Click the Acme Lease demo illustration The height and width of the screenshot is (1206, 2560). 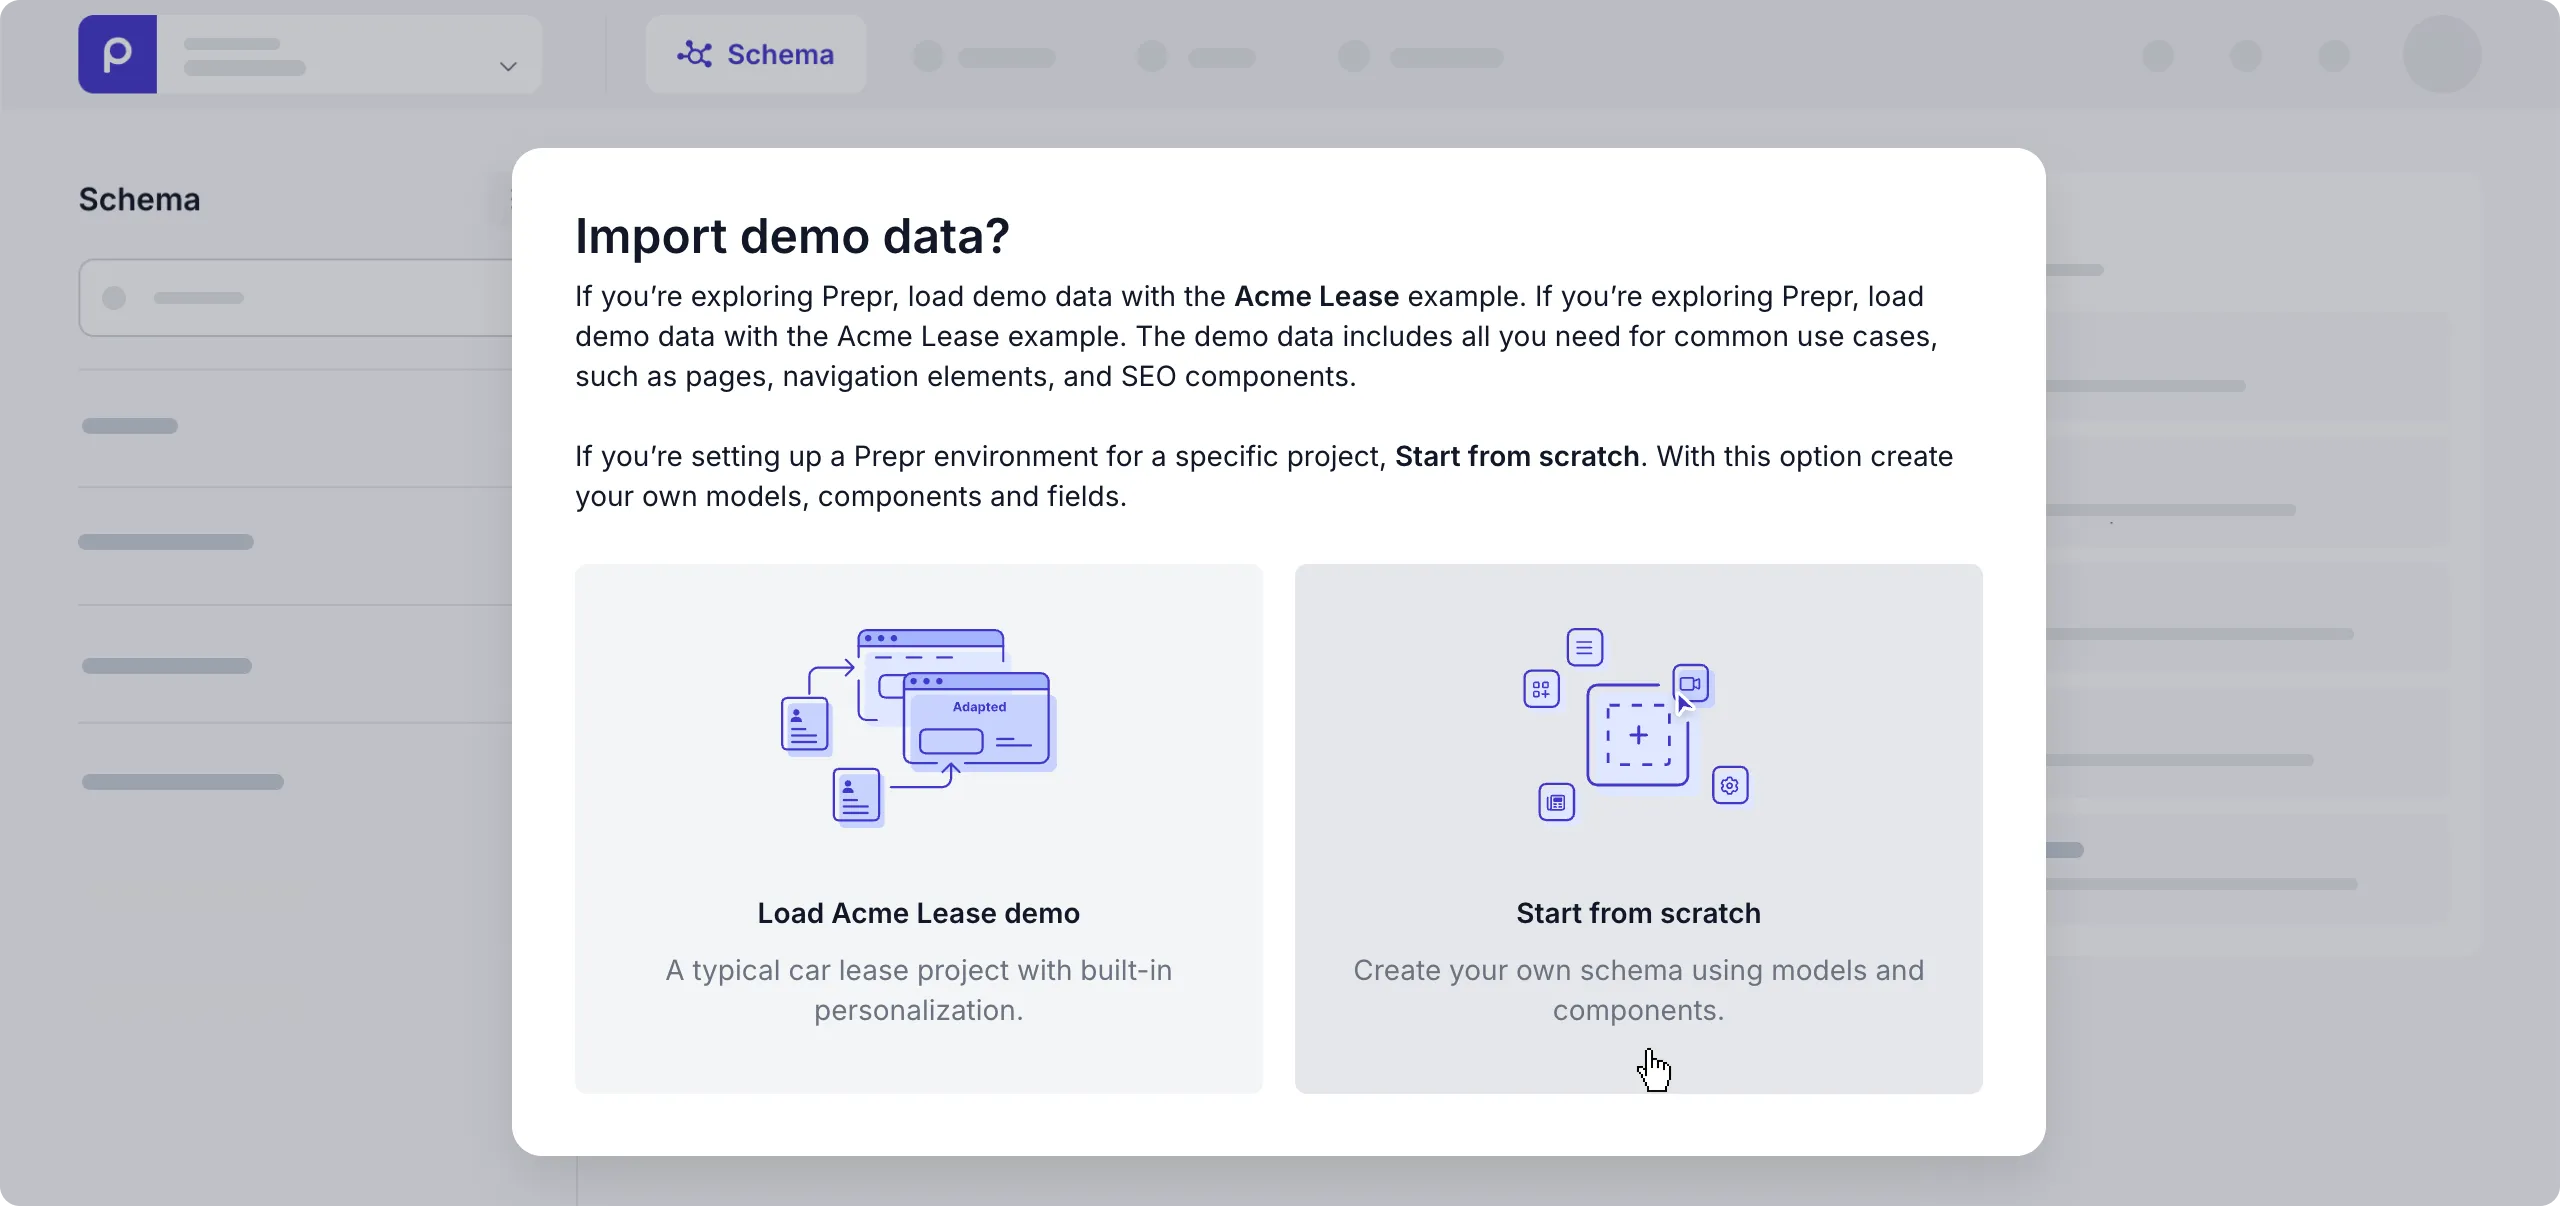click(x=918, y=728)
